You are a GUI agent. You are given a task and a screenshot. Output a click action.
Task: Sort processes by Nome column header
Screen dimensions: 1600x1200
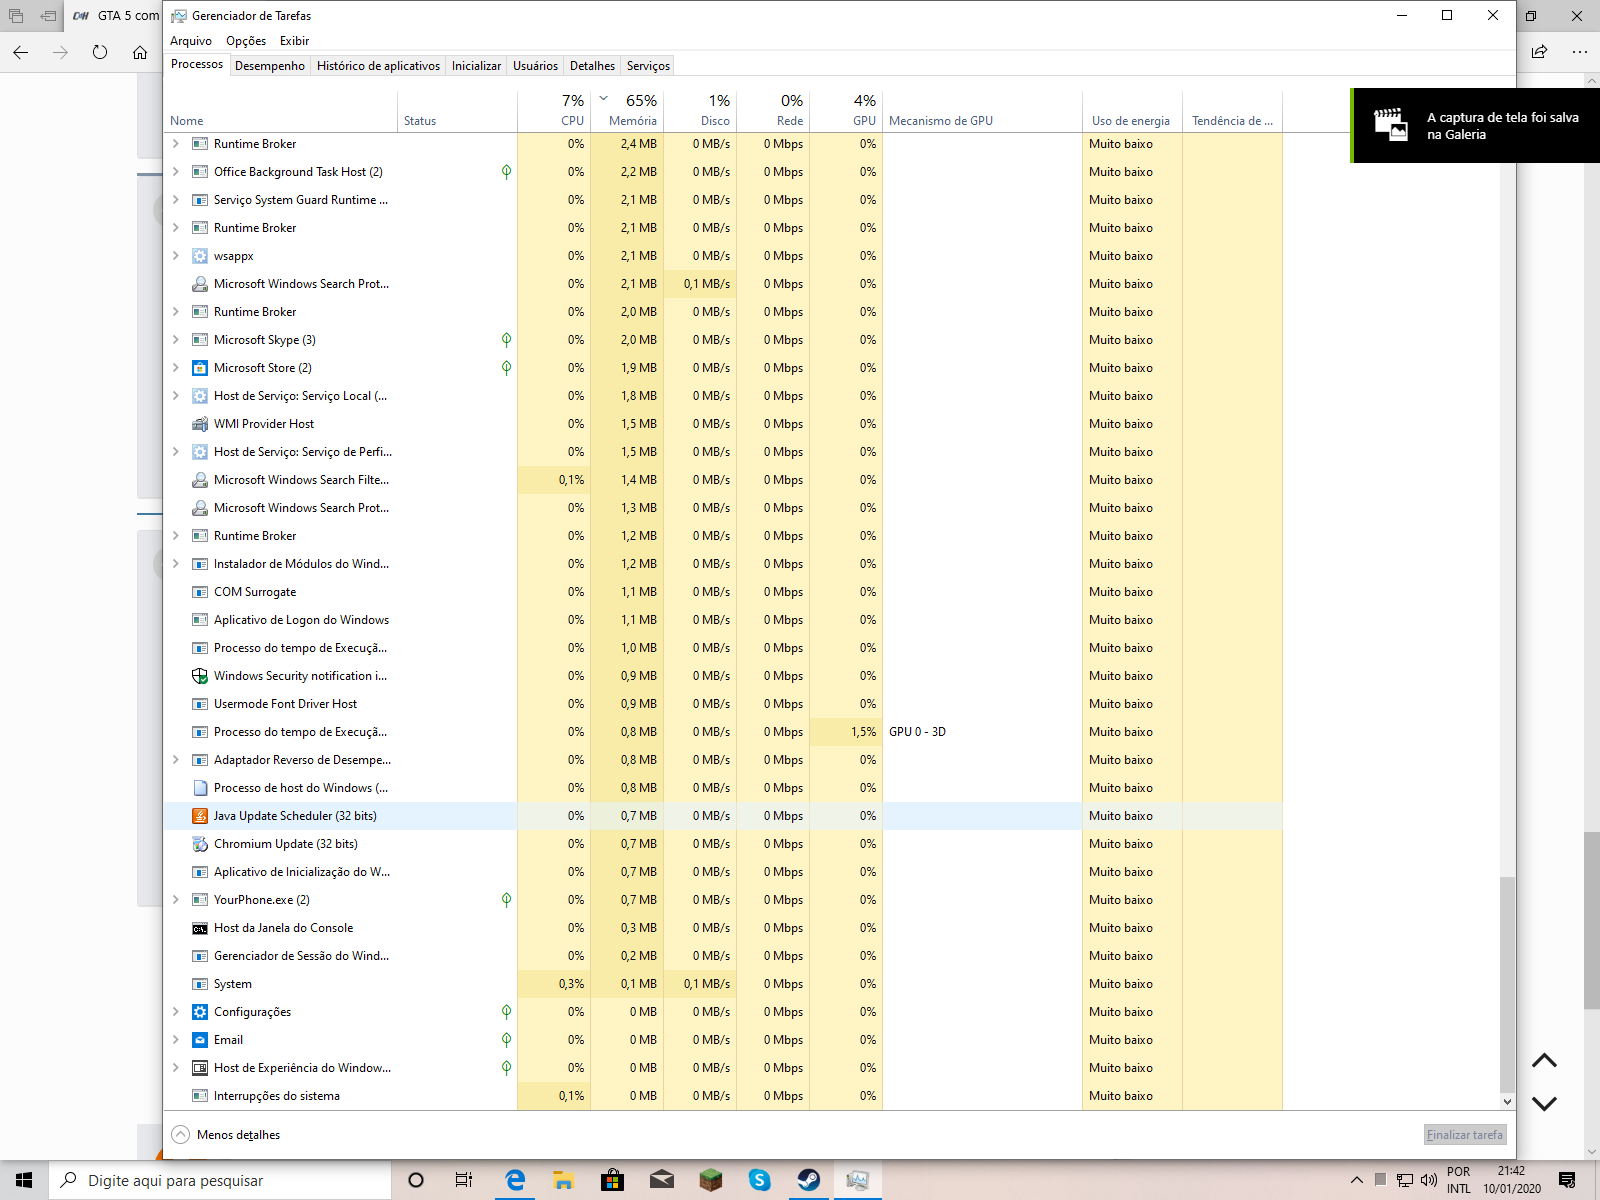[x=280, y=111]
